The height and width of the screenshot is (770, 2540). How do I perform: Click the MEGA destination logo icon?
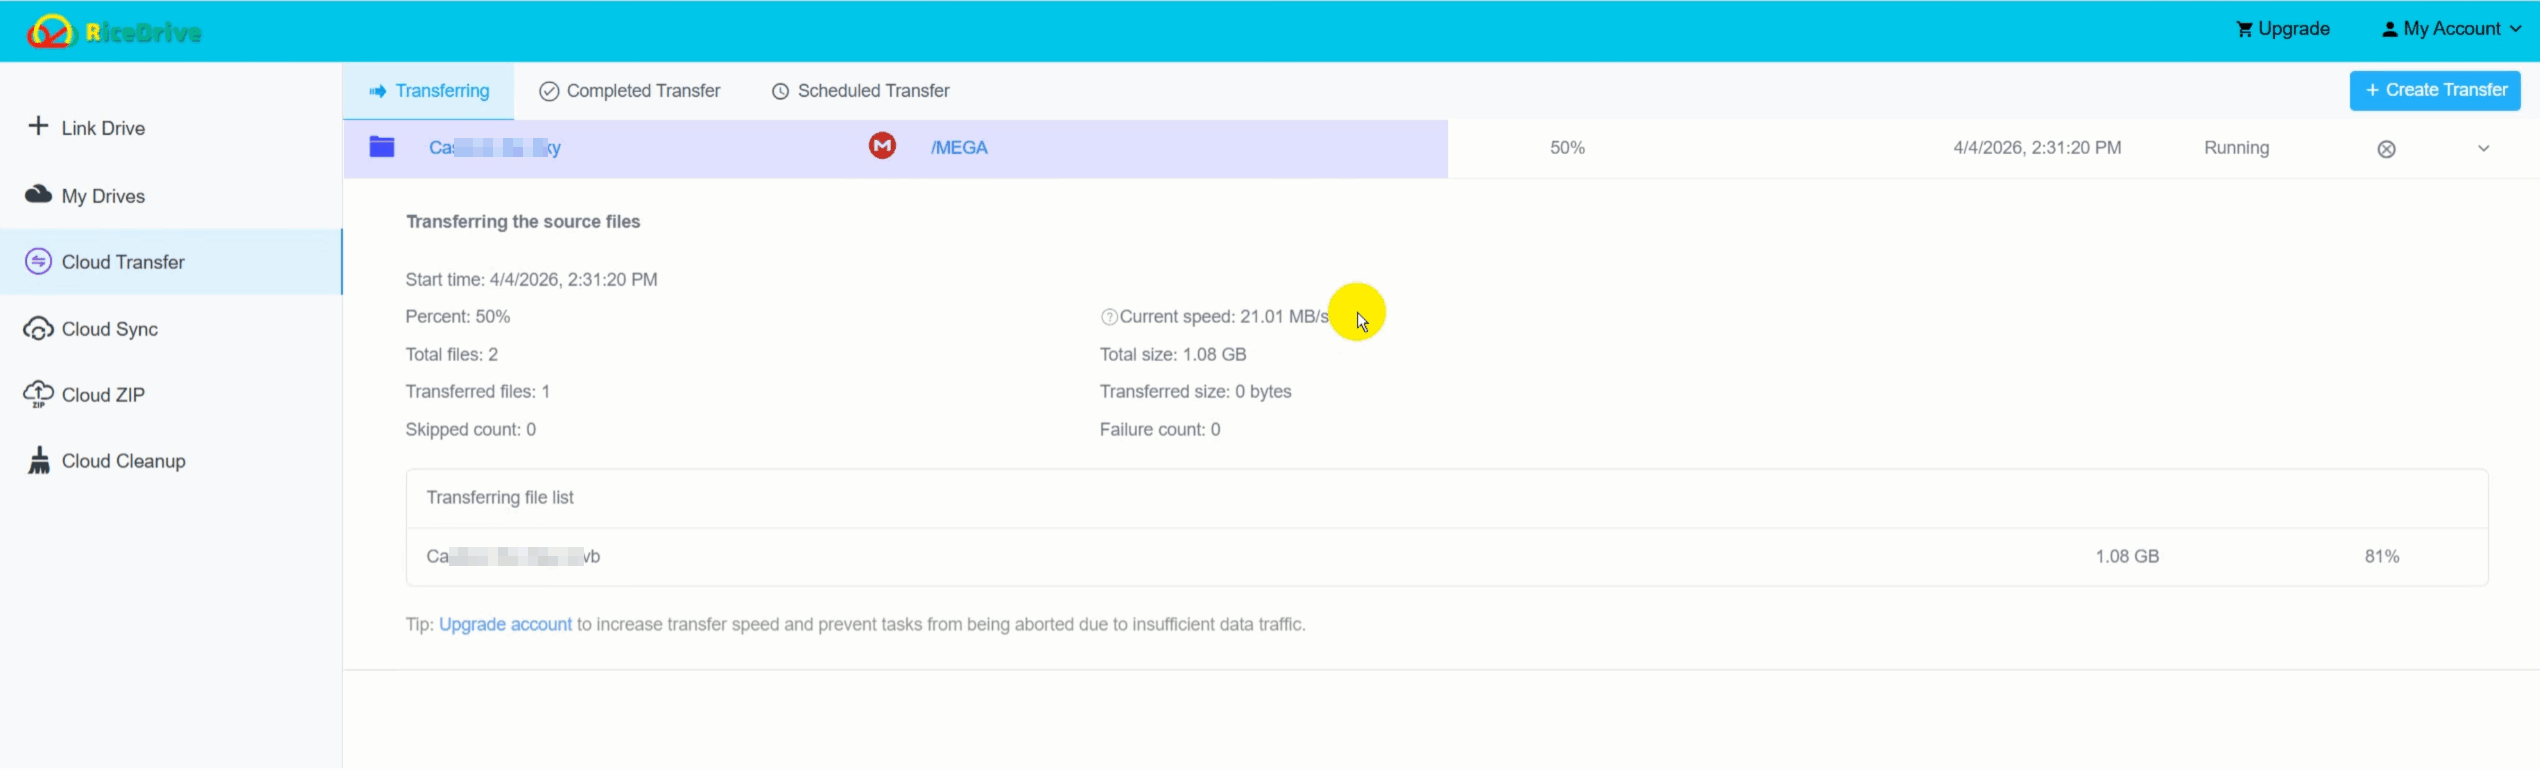pyautogui.click(x=882, y=146)
